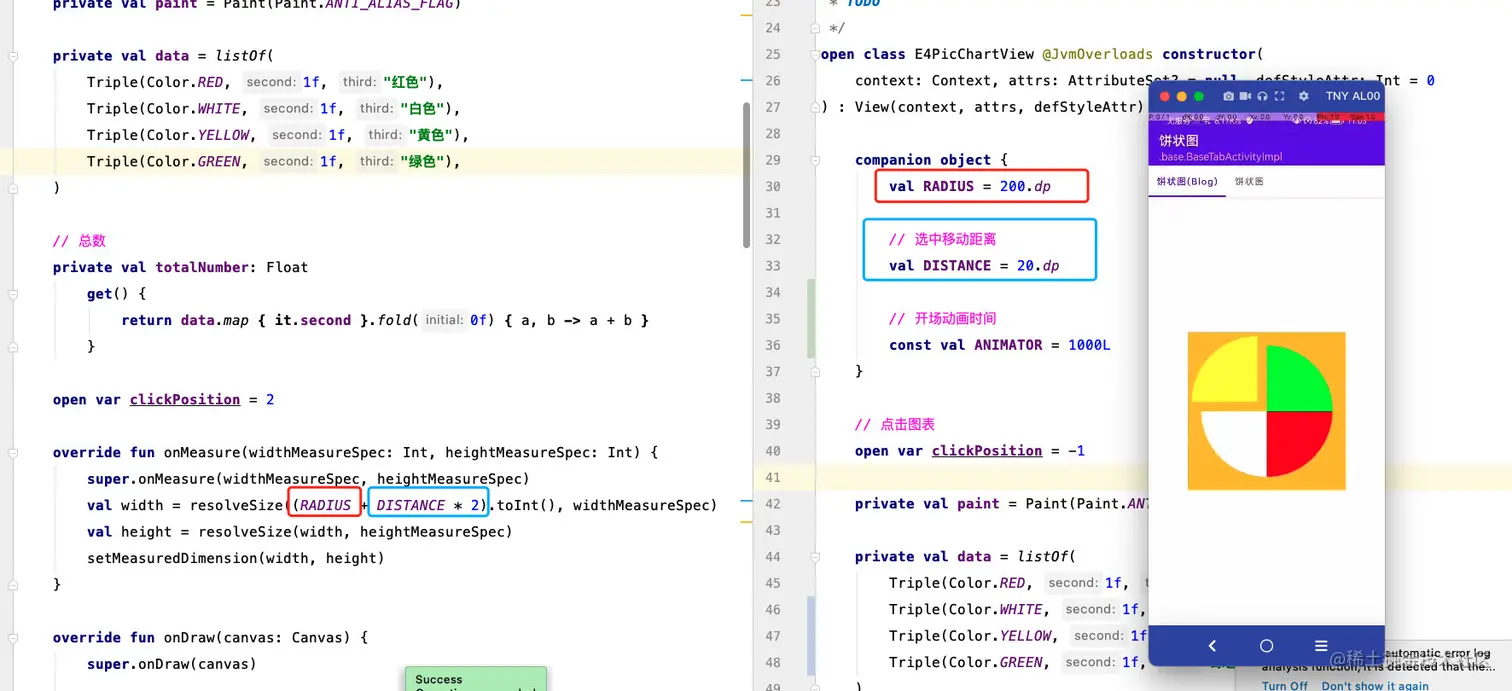Click the // 总数 comment
Screen dimensions: 1512x691
[x=79, y=241]
